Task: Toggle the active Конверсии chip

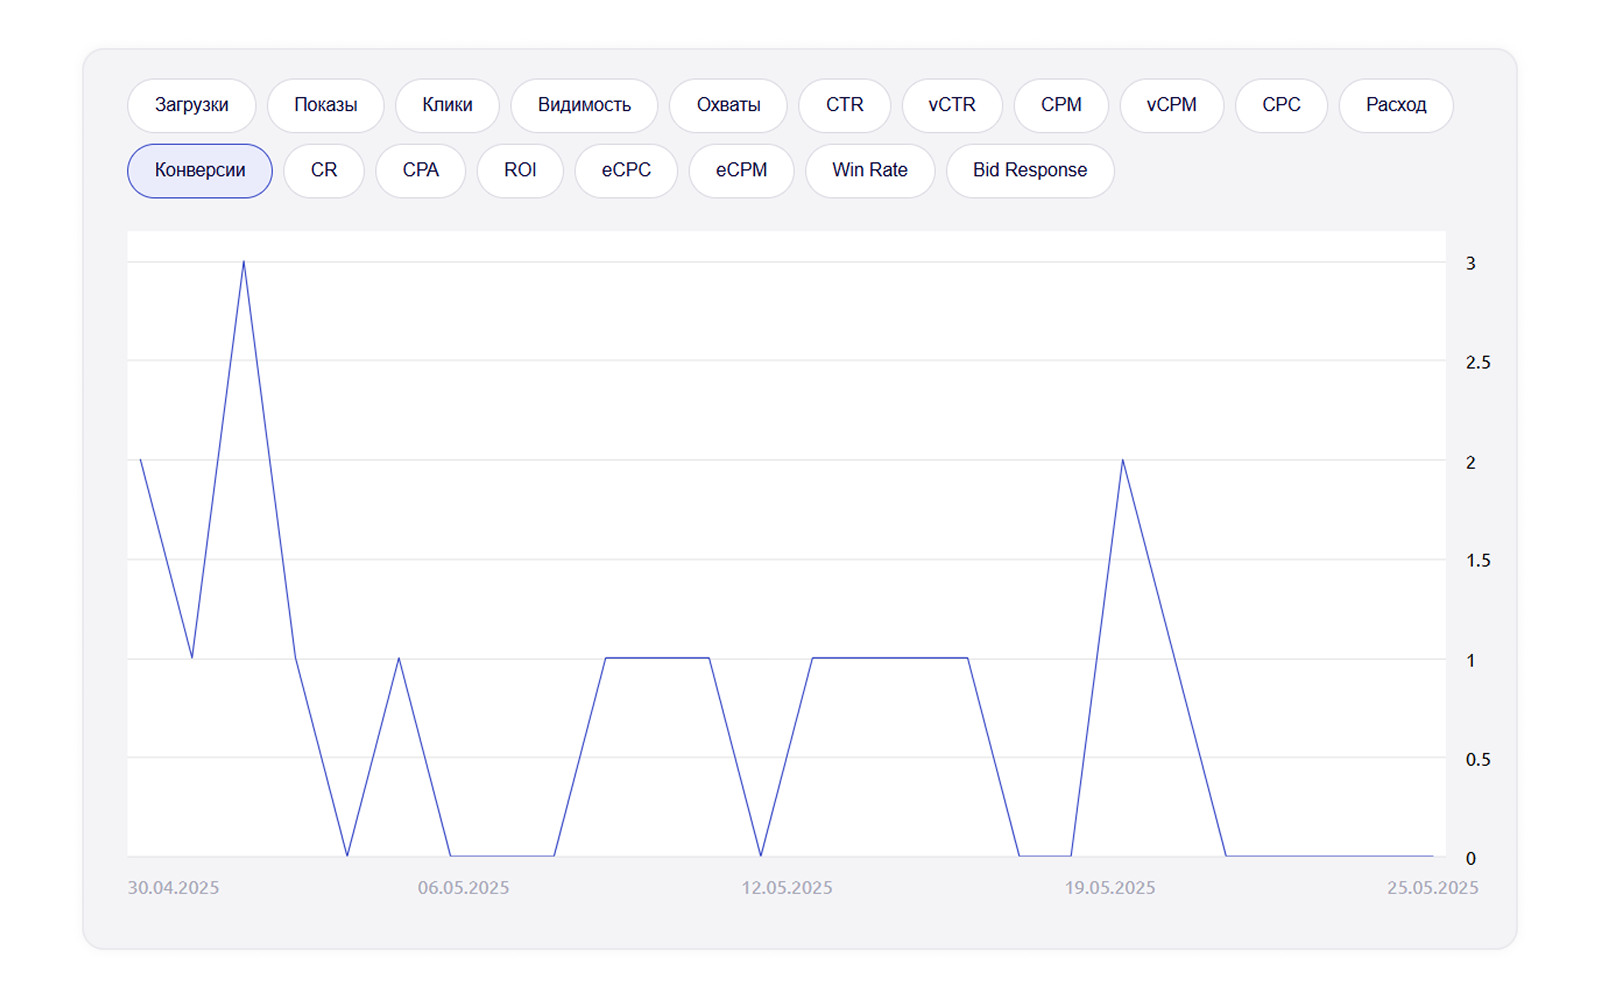Action: (x=200, y=170)
